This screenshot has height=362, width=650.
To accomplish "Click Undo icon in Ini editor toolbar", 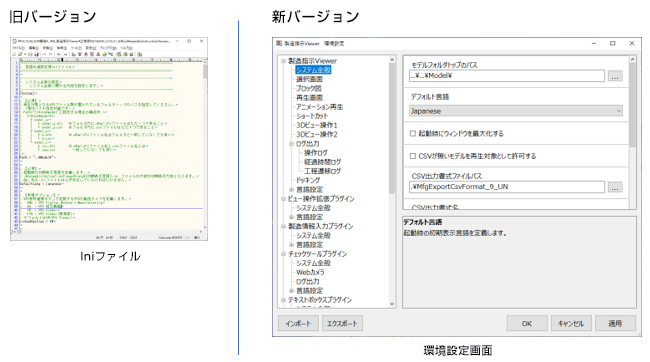I will click(x=44, y=54).
